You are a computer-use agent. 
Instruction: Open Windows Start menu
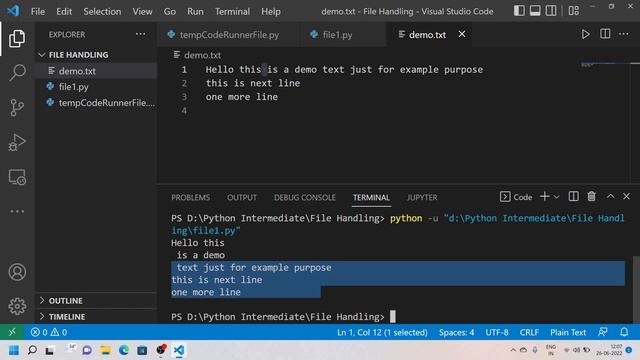pos(14,350)
